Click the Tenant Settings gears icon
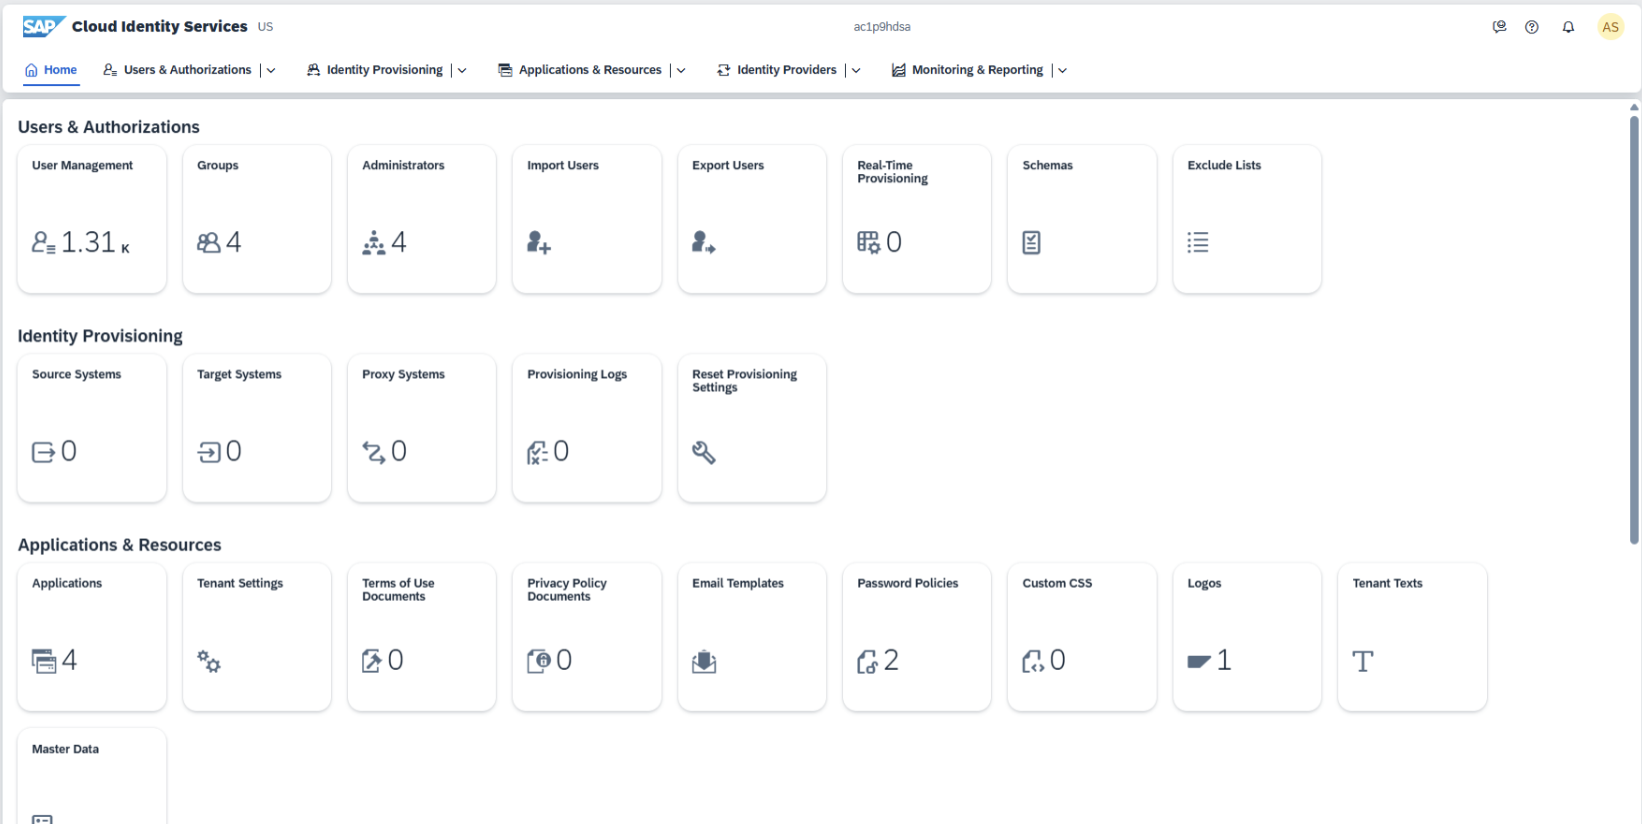 209,661
